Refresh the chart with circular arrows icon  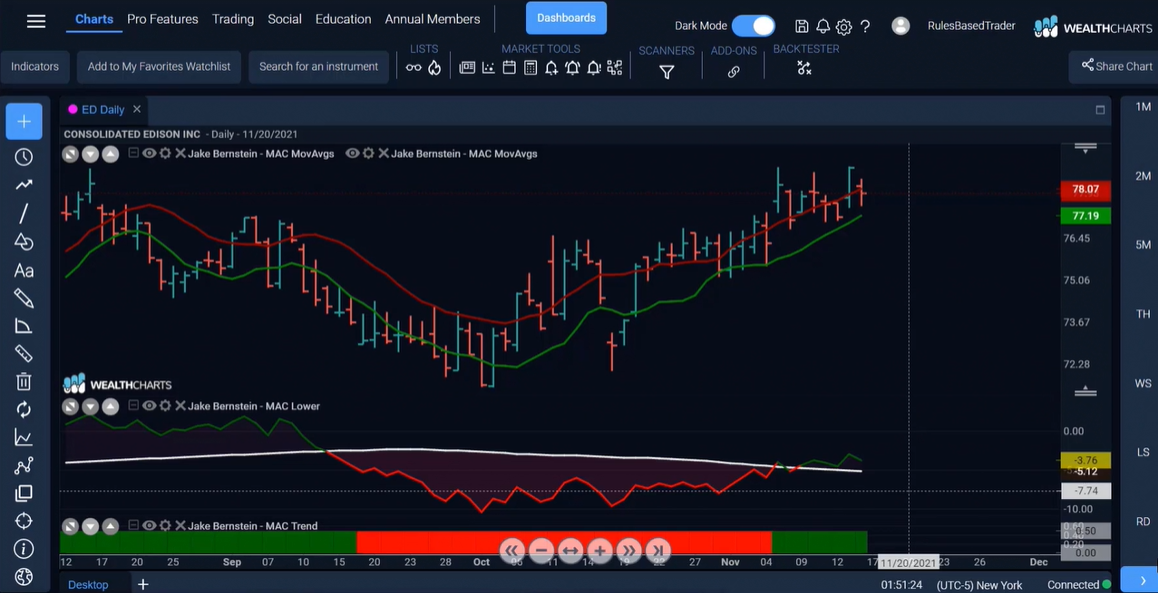tap(24, 409)
